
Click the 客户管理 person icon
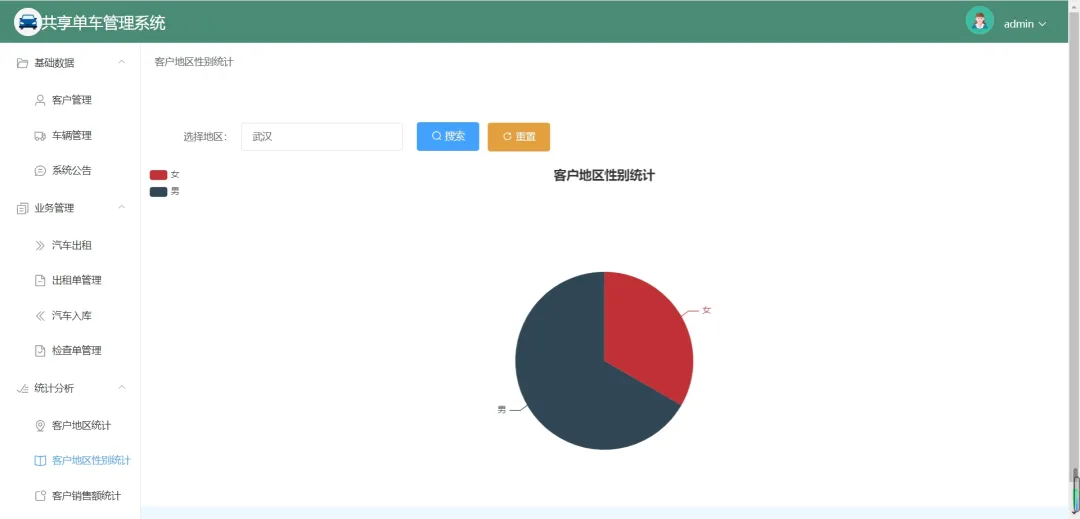[x=40, y=100]
